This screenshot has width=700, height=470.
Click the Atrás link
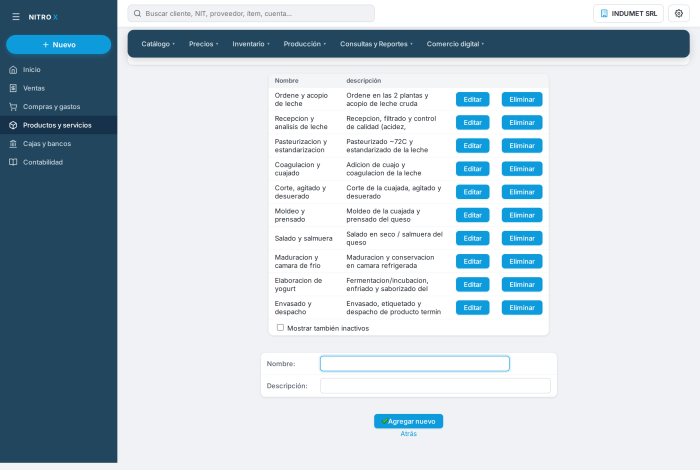click(x=408, y=433)
